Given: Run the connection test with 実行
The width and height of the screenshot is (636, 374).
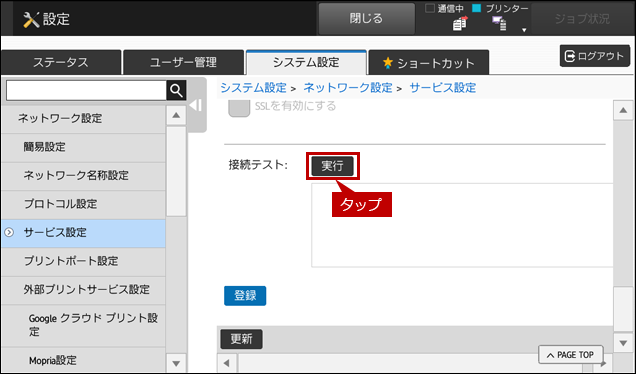Looking at the screenshot, I should (332, 166).
